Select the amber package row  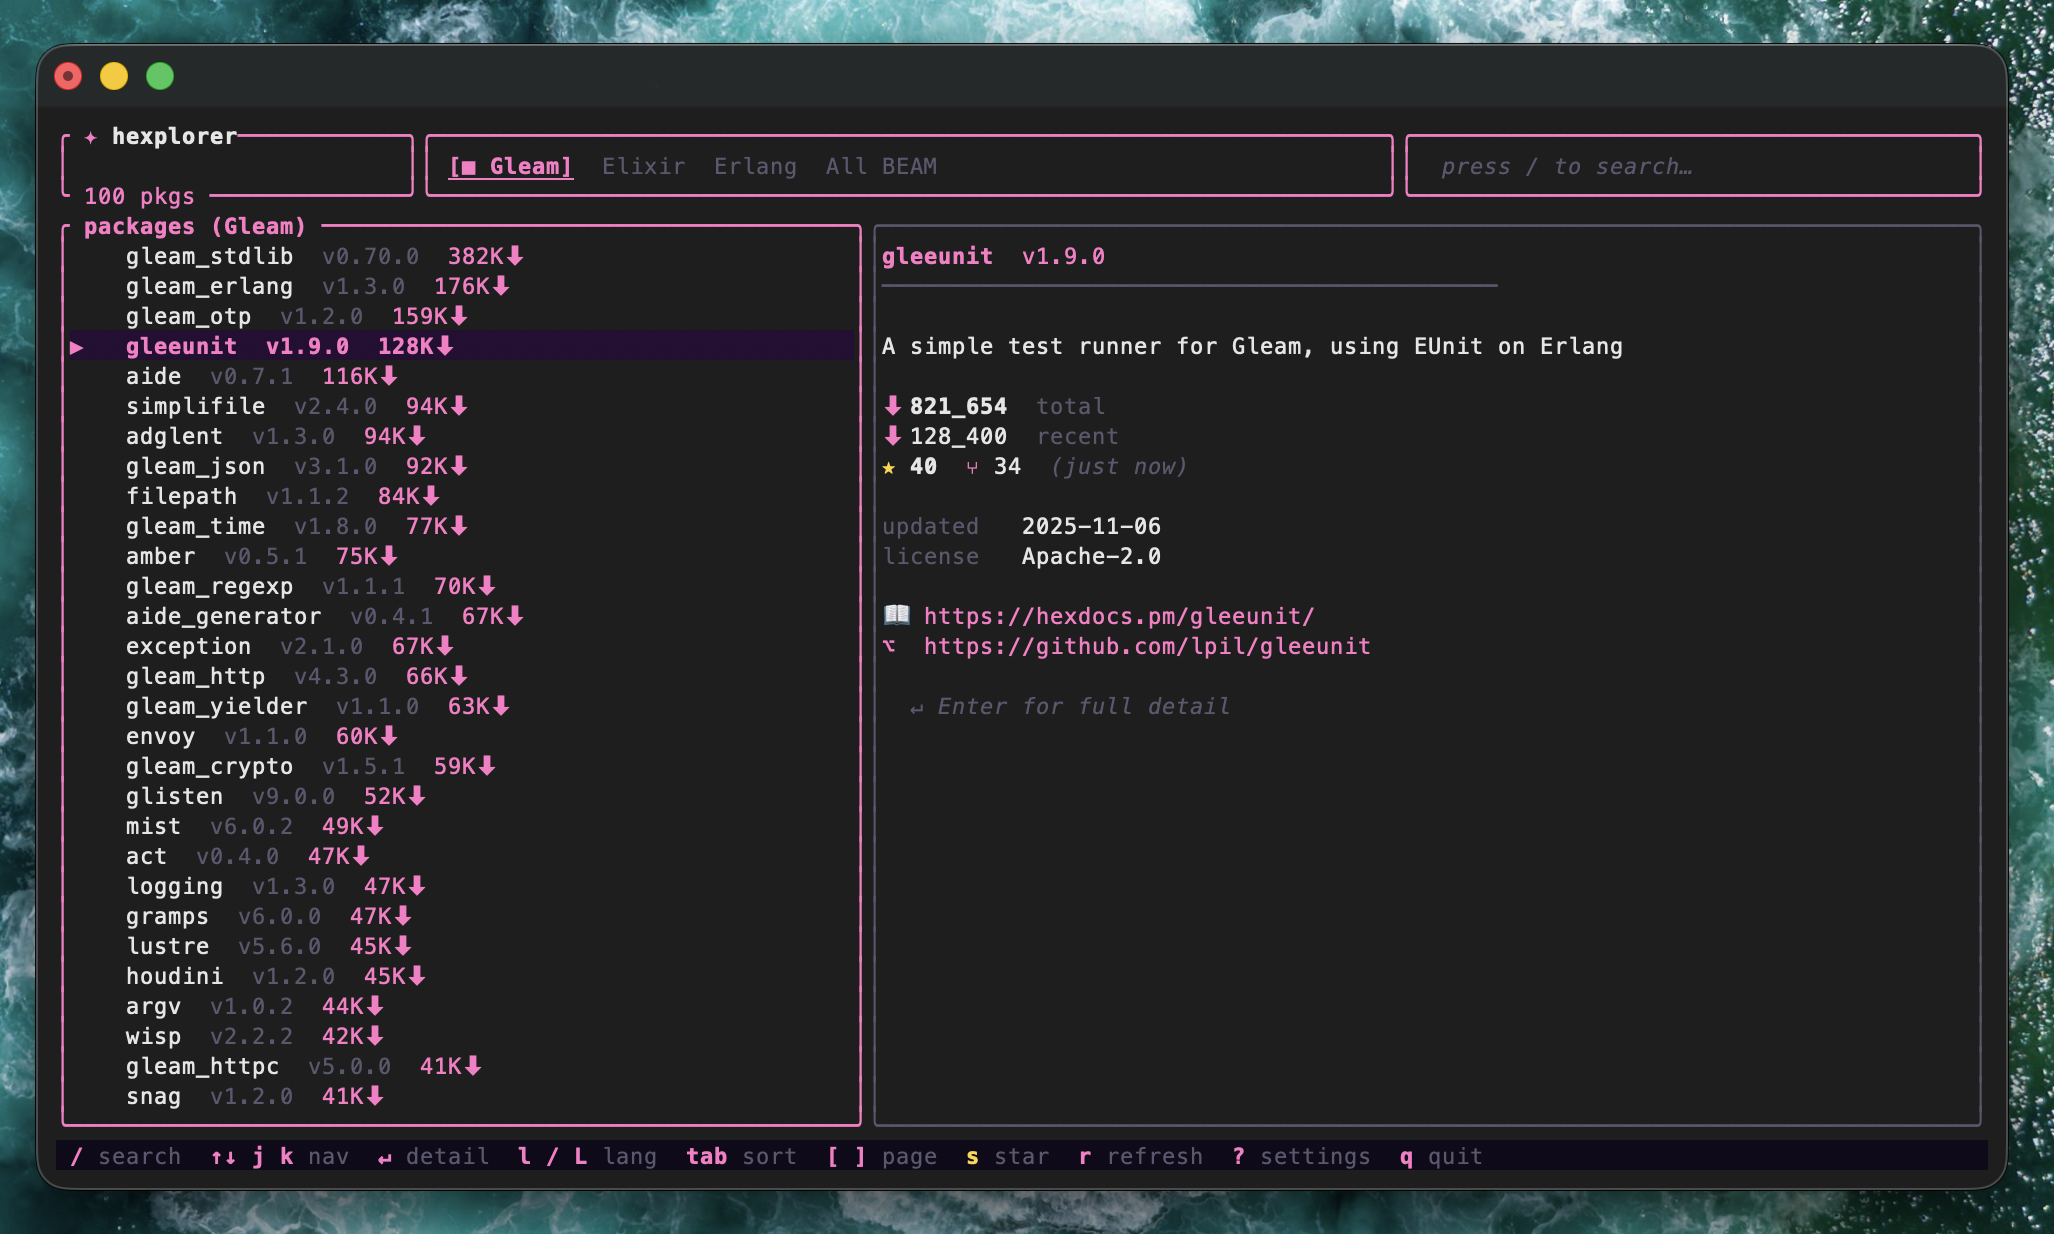click(x=462, y=556)
